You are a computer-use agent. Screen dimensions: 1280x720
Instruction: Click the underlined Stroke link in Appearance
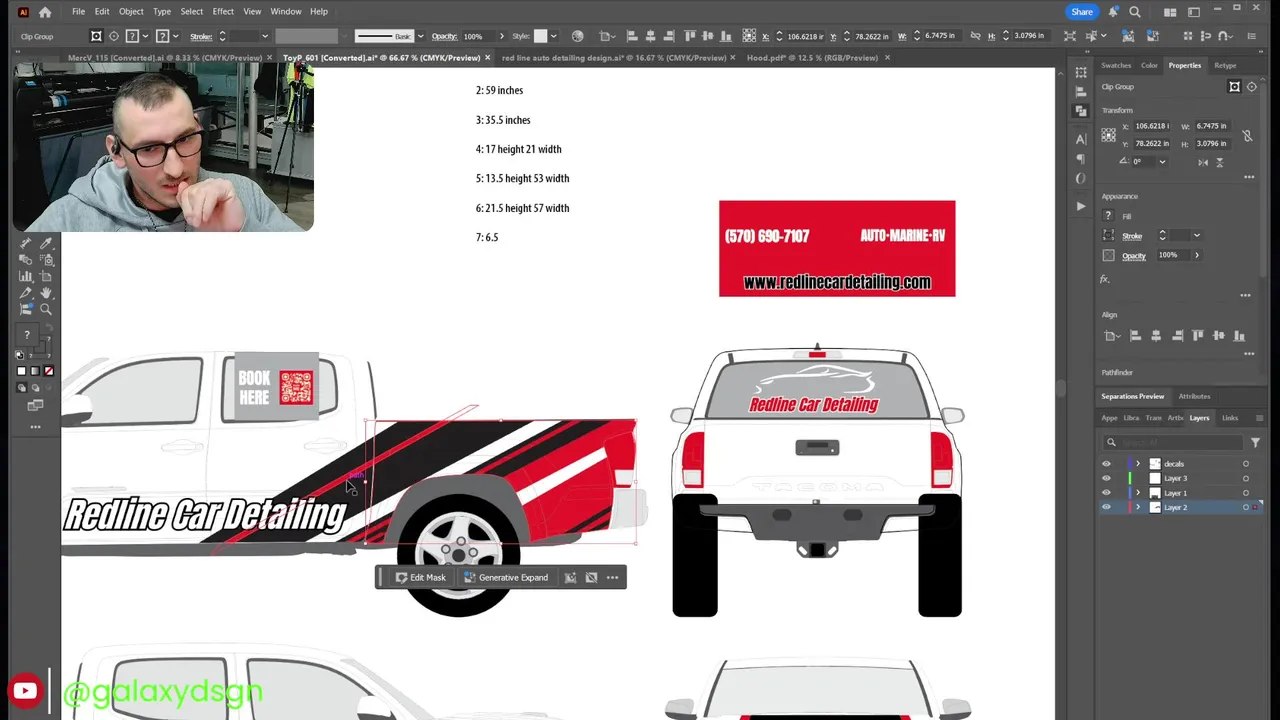(1132, 236)
